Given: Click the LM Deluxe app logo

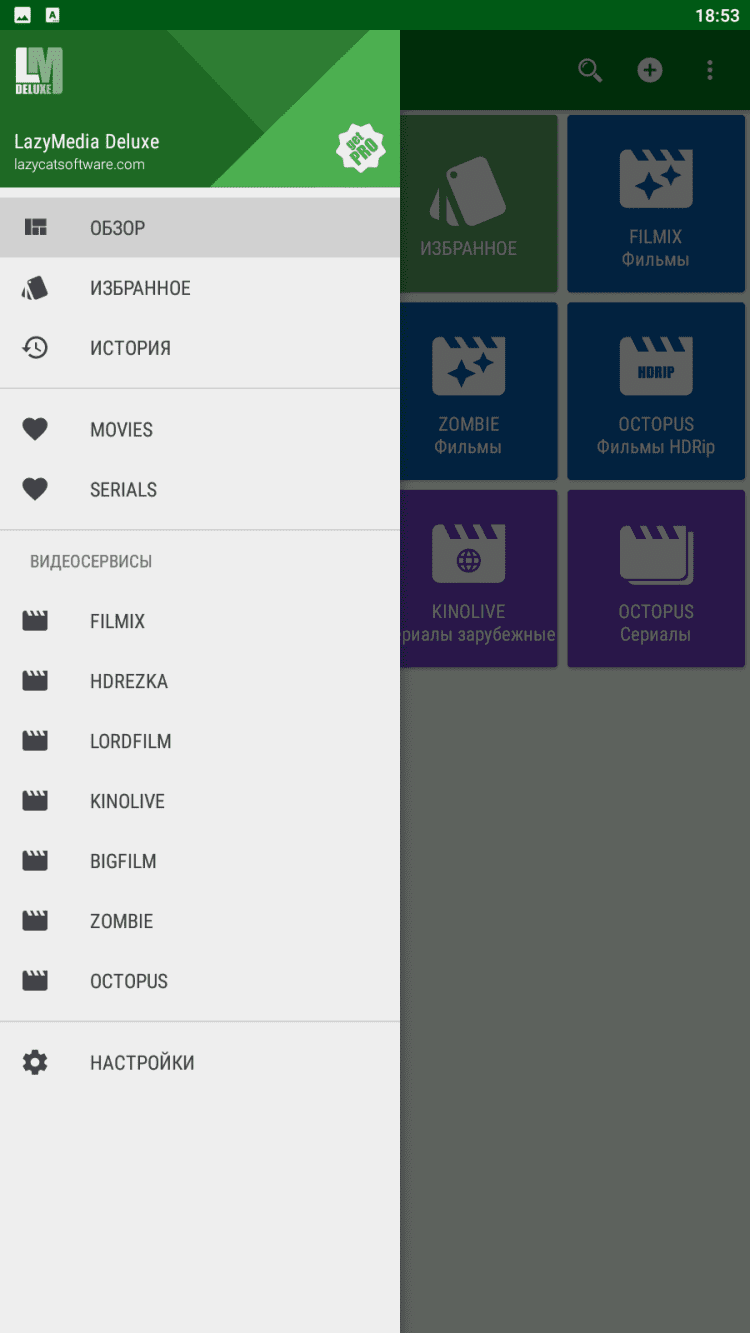Looking at the screenshot, I should pos(39,71).
